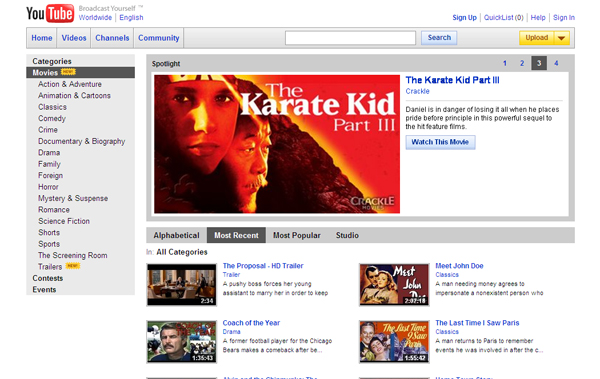600x379 pixels.
Task: Click the Sign Up link
Action: pos(464,18)
